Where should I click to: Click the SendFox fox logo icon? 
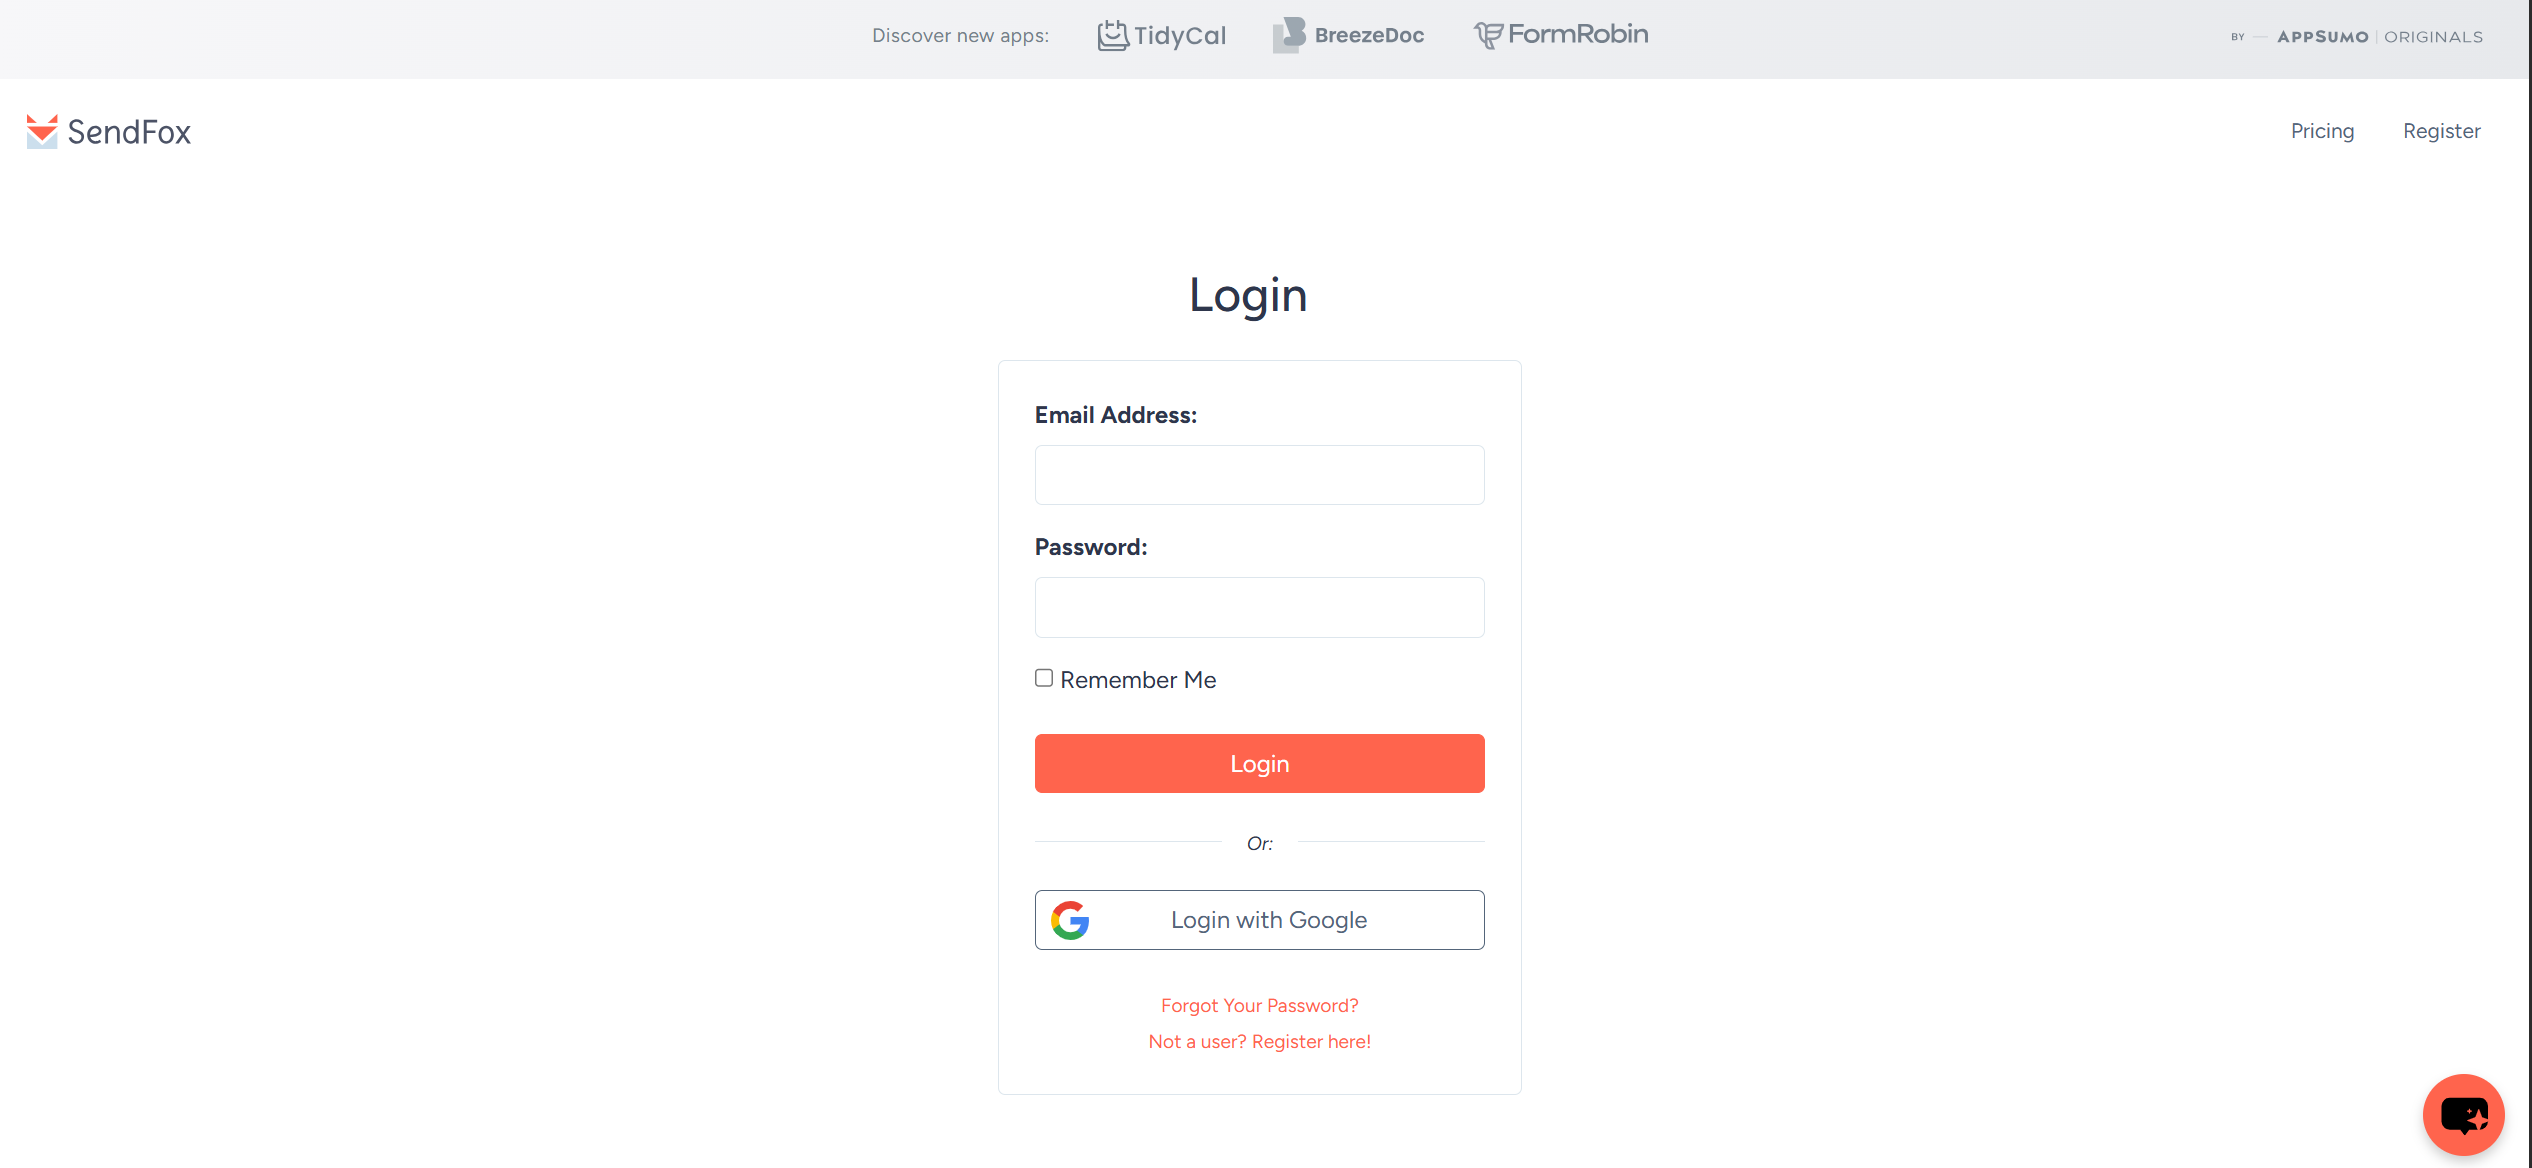click(42, 131)
